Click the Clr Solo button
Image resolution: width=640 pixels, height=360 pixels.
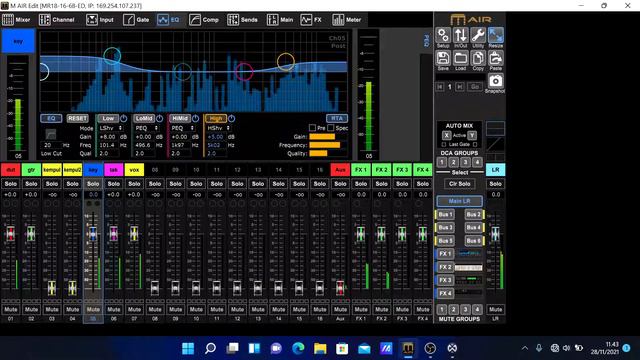[x=460, y=184]
